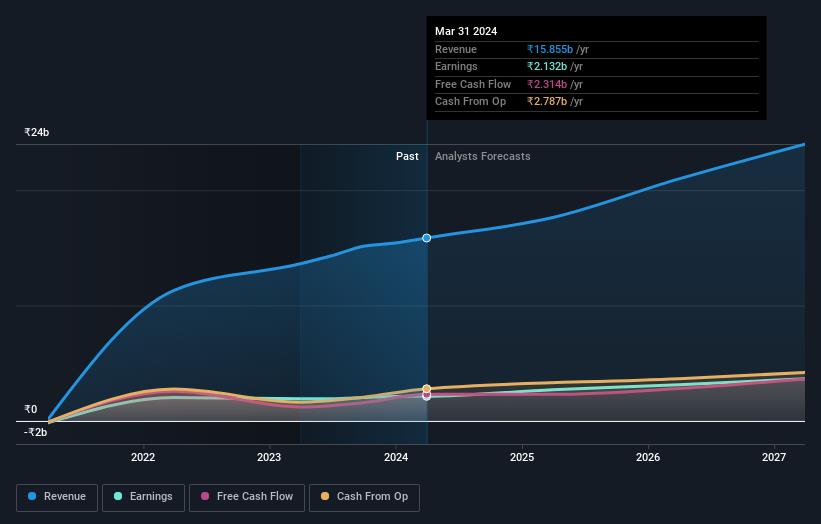
Task: Click the ₹2.314b free cash flow value
Action: tap(547, 84)
